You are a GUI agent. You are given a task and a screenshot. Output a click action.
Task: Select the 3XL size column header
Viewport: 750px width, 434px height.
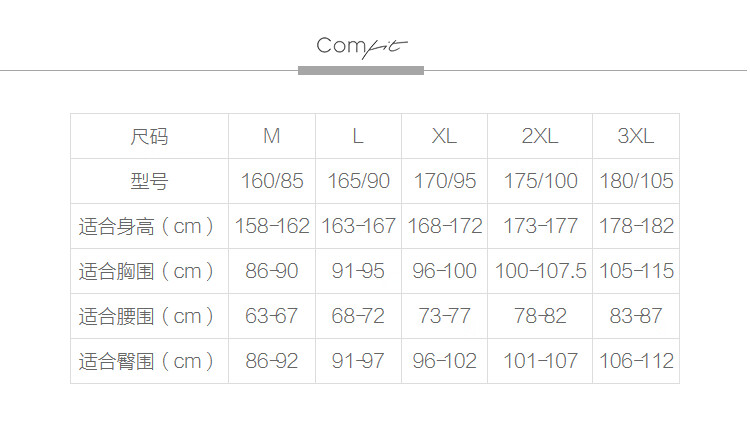point(636,136)
